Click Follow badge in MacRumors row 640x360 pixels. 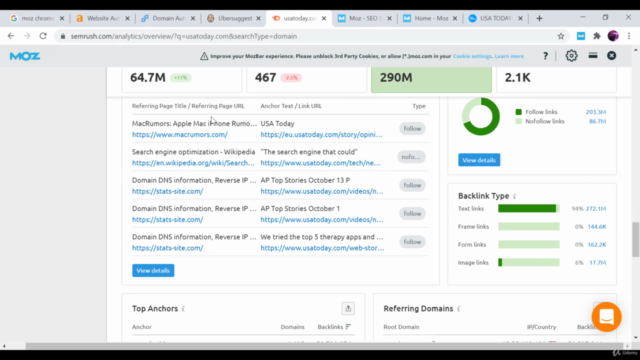[412, 129]
